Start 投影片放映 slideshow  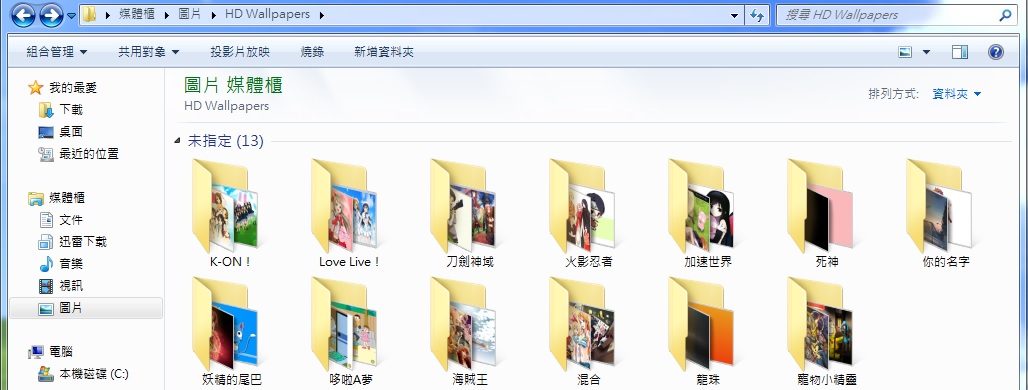240,52
